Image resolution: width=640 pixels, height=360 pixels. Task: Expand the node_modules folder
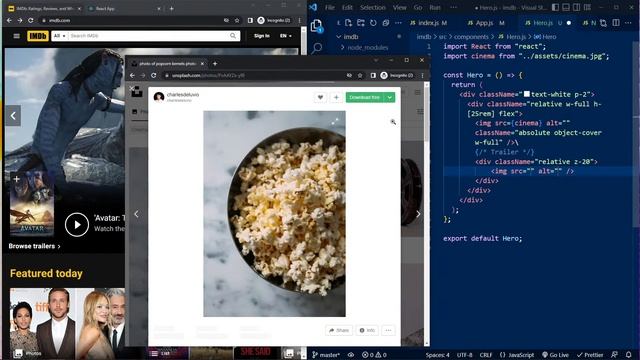342,47
